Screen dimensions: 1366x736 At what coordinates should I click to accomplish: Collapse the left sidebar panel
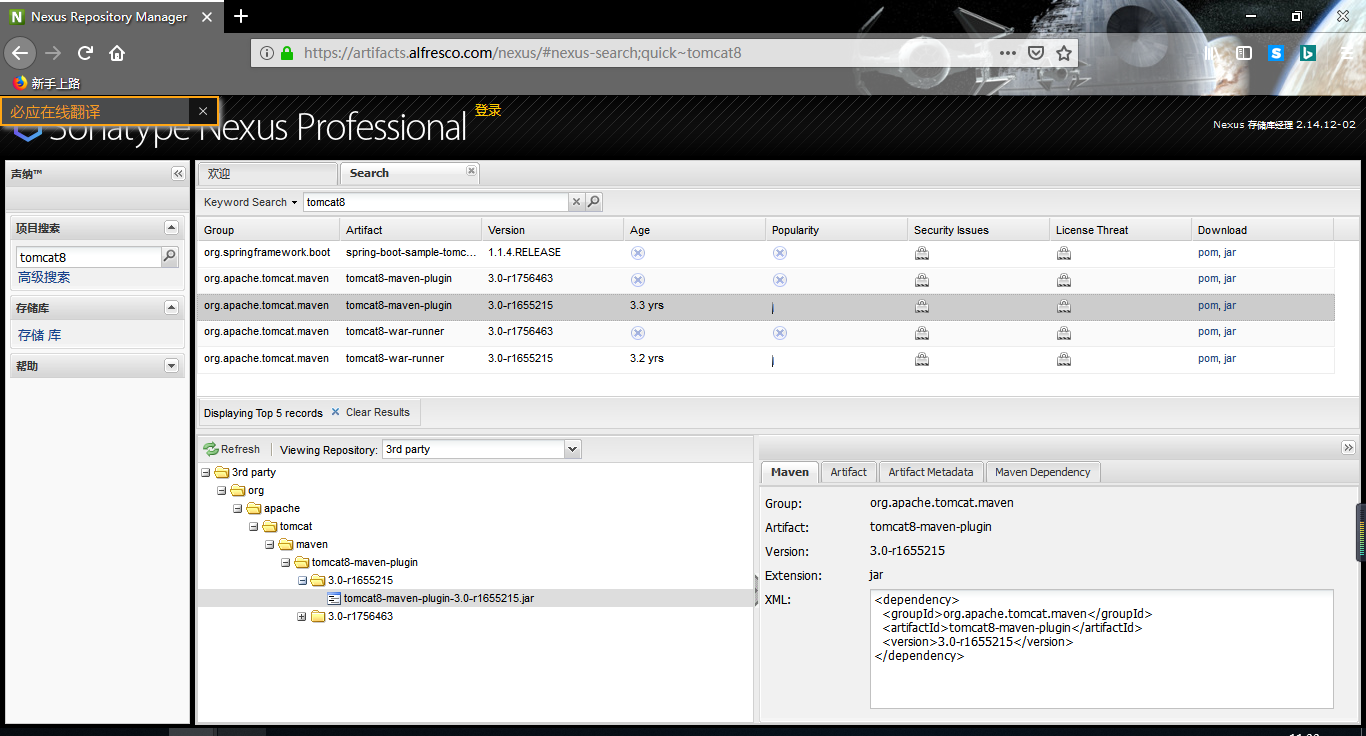click(178, 174)
